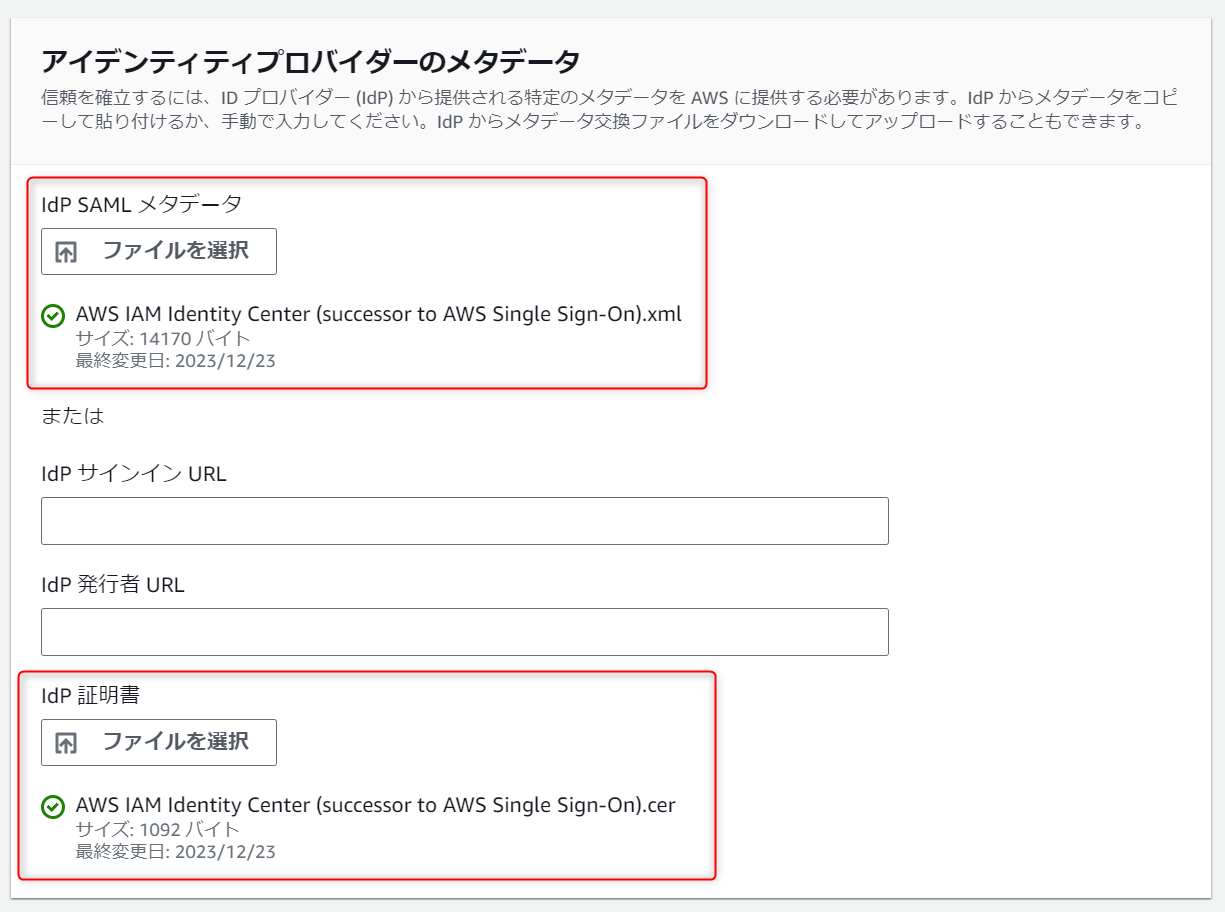Select the uploaded .xml metadata file name
1225x912 pixels.
[x=379, y=314]
